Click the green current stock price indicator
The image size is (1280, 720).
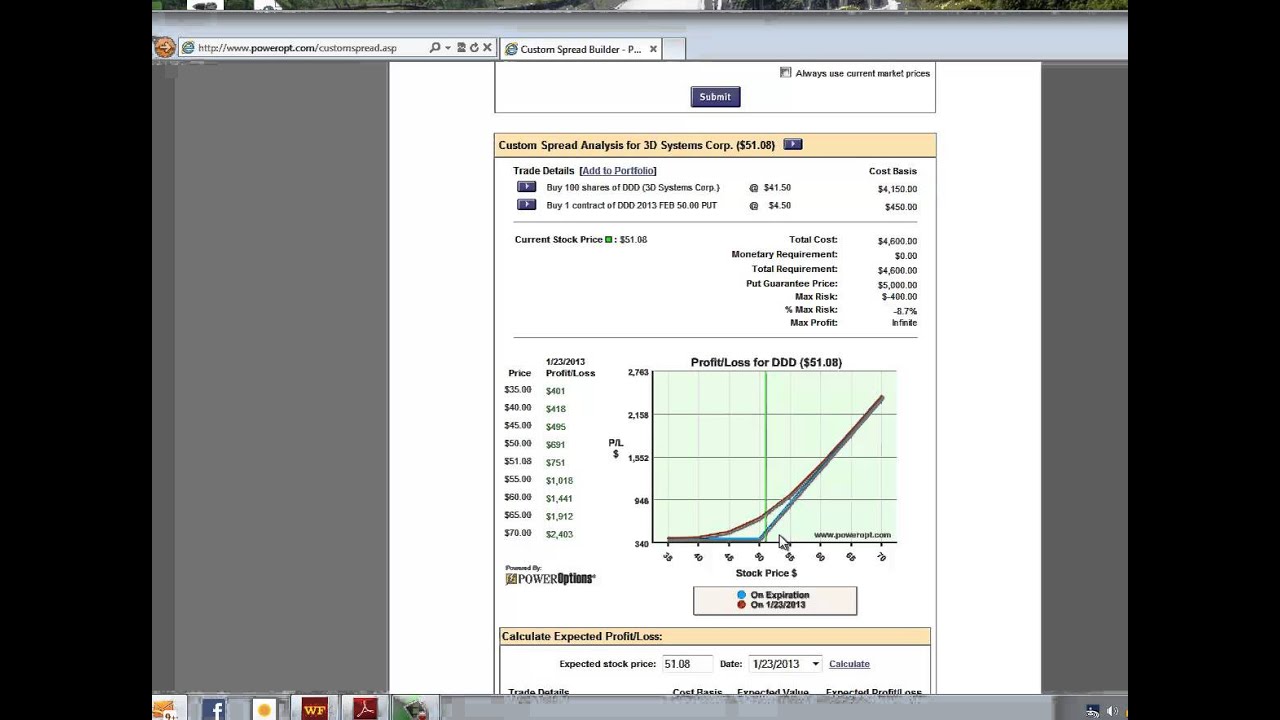[x=608, y=240]
